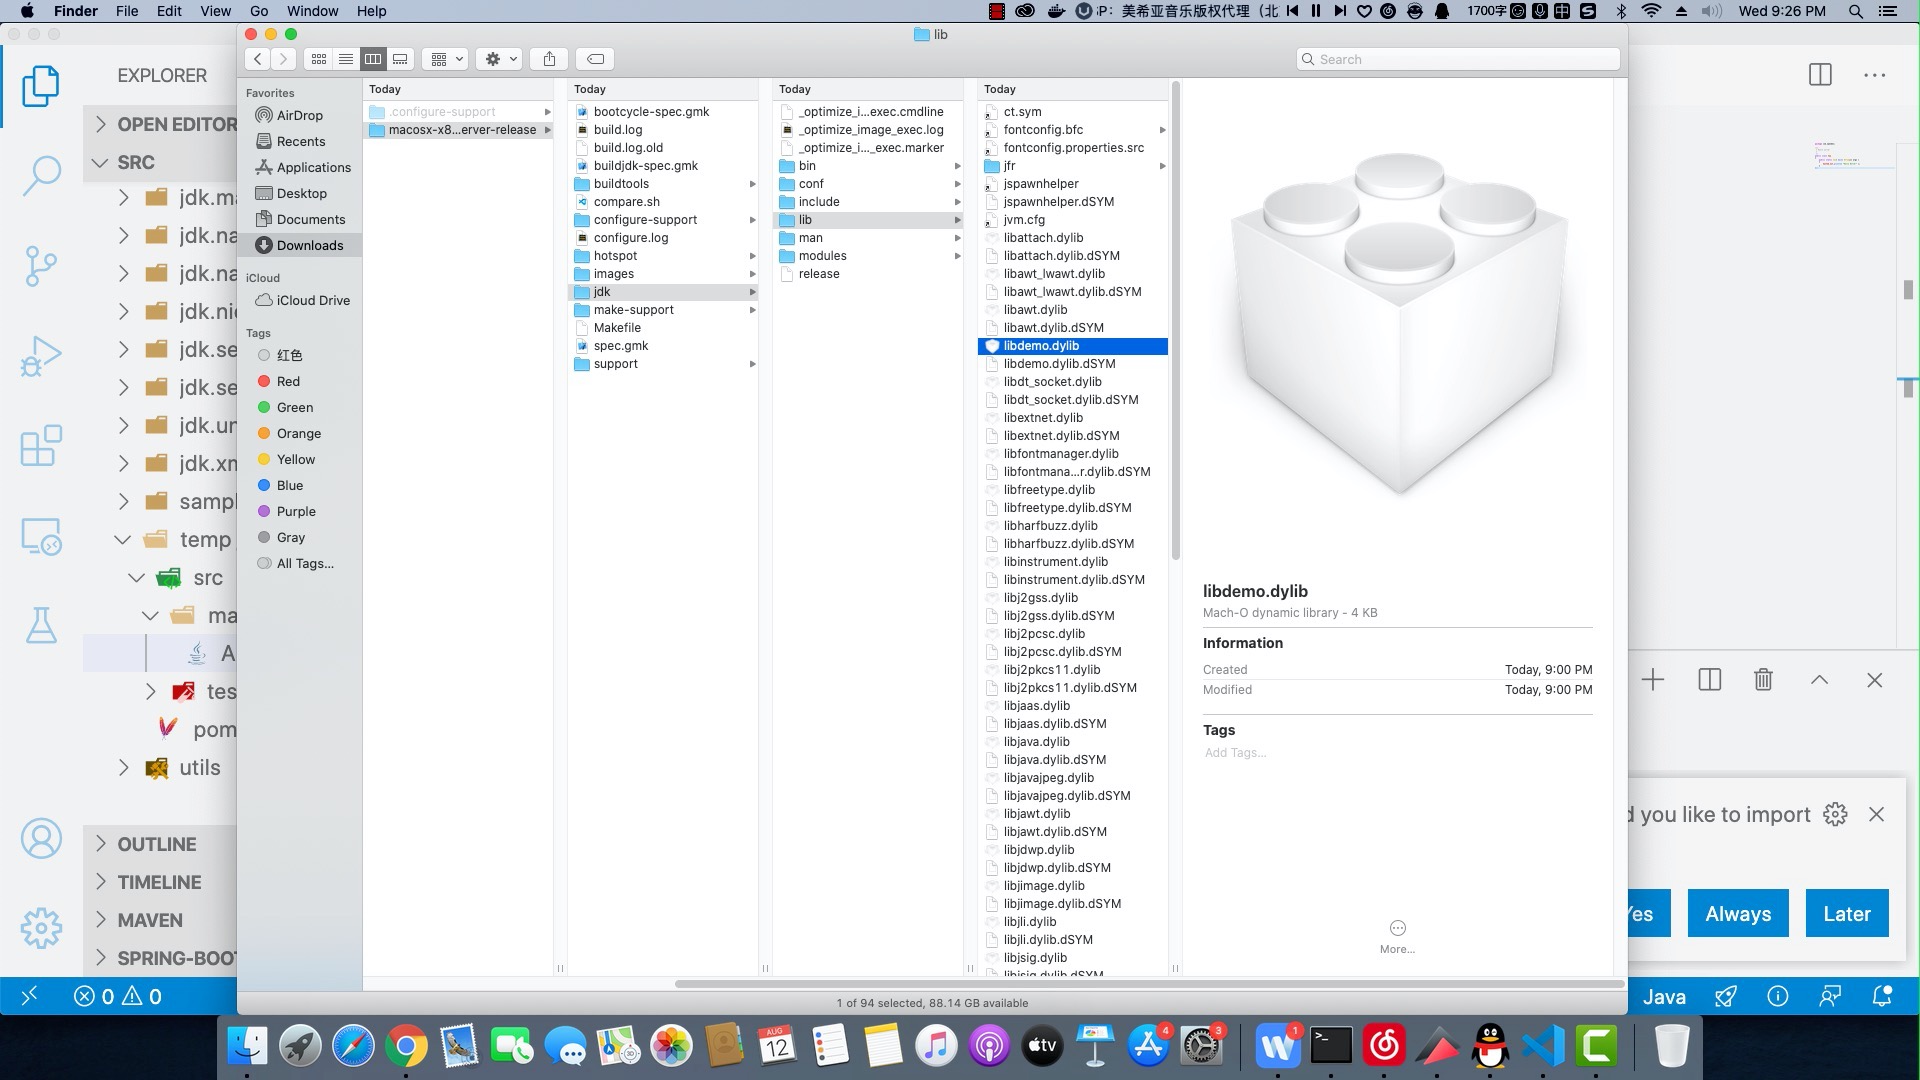
Task: Open the Go menu
Action: point(259,11)
